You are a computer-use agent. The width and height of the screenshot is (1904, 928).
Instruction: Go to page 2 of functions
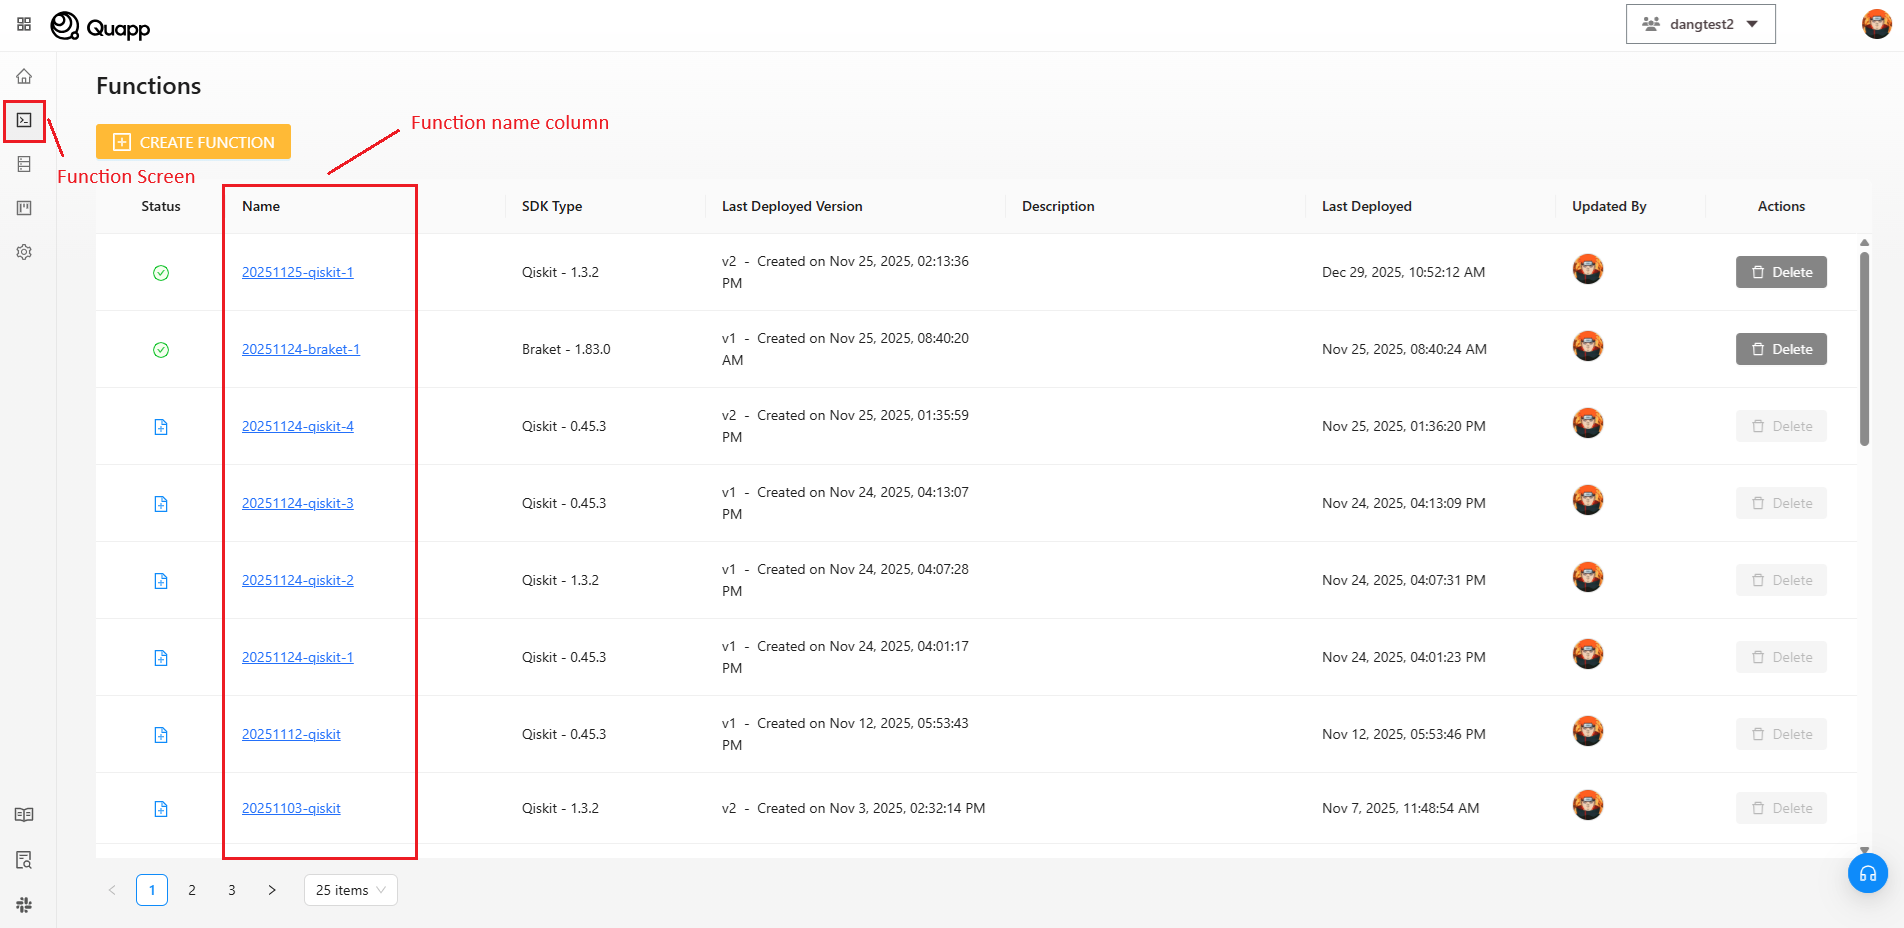click(x=192, y=890)
